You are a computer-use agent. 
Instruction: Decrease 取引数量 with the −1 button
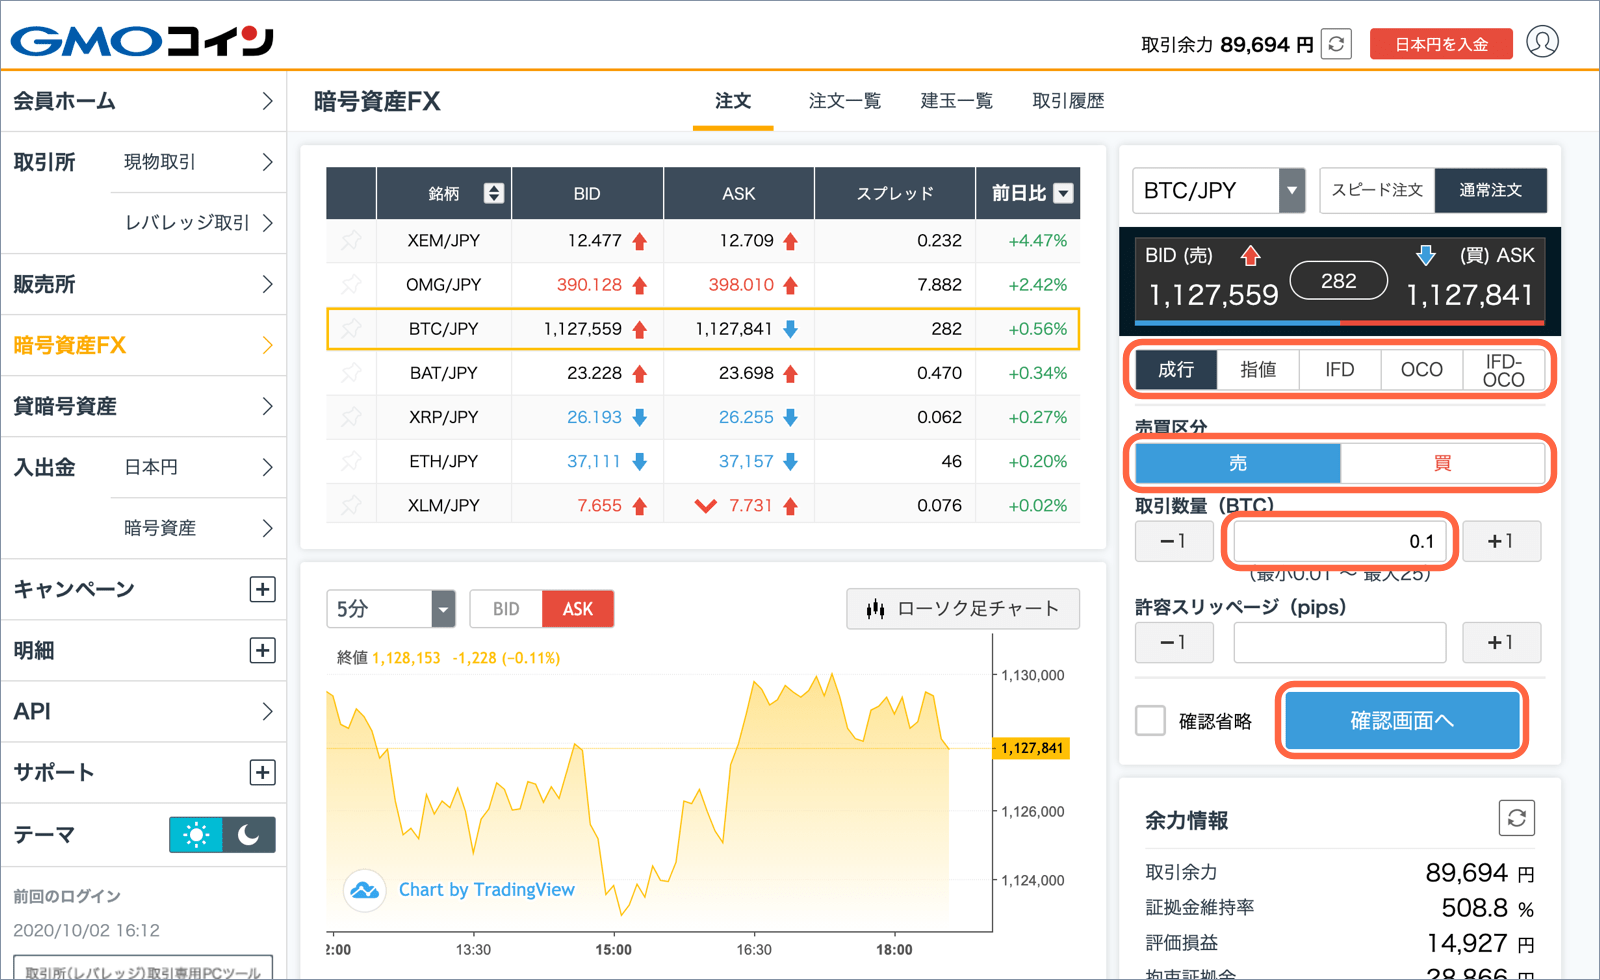pos(1174,541)
